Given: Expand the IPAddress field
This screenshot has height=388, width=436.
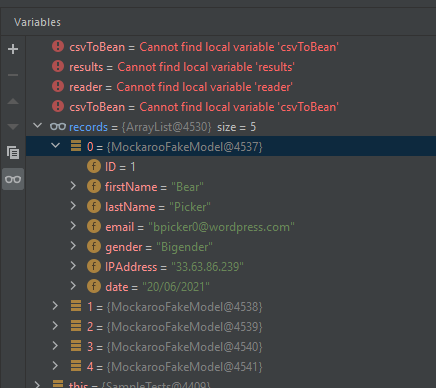Looking at the screenshot, I should coord(73,266).
